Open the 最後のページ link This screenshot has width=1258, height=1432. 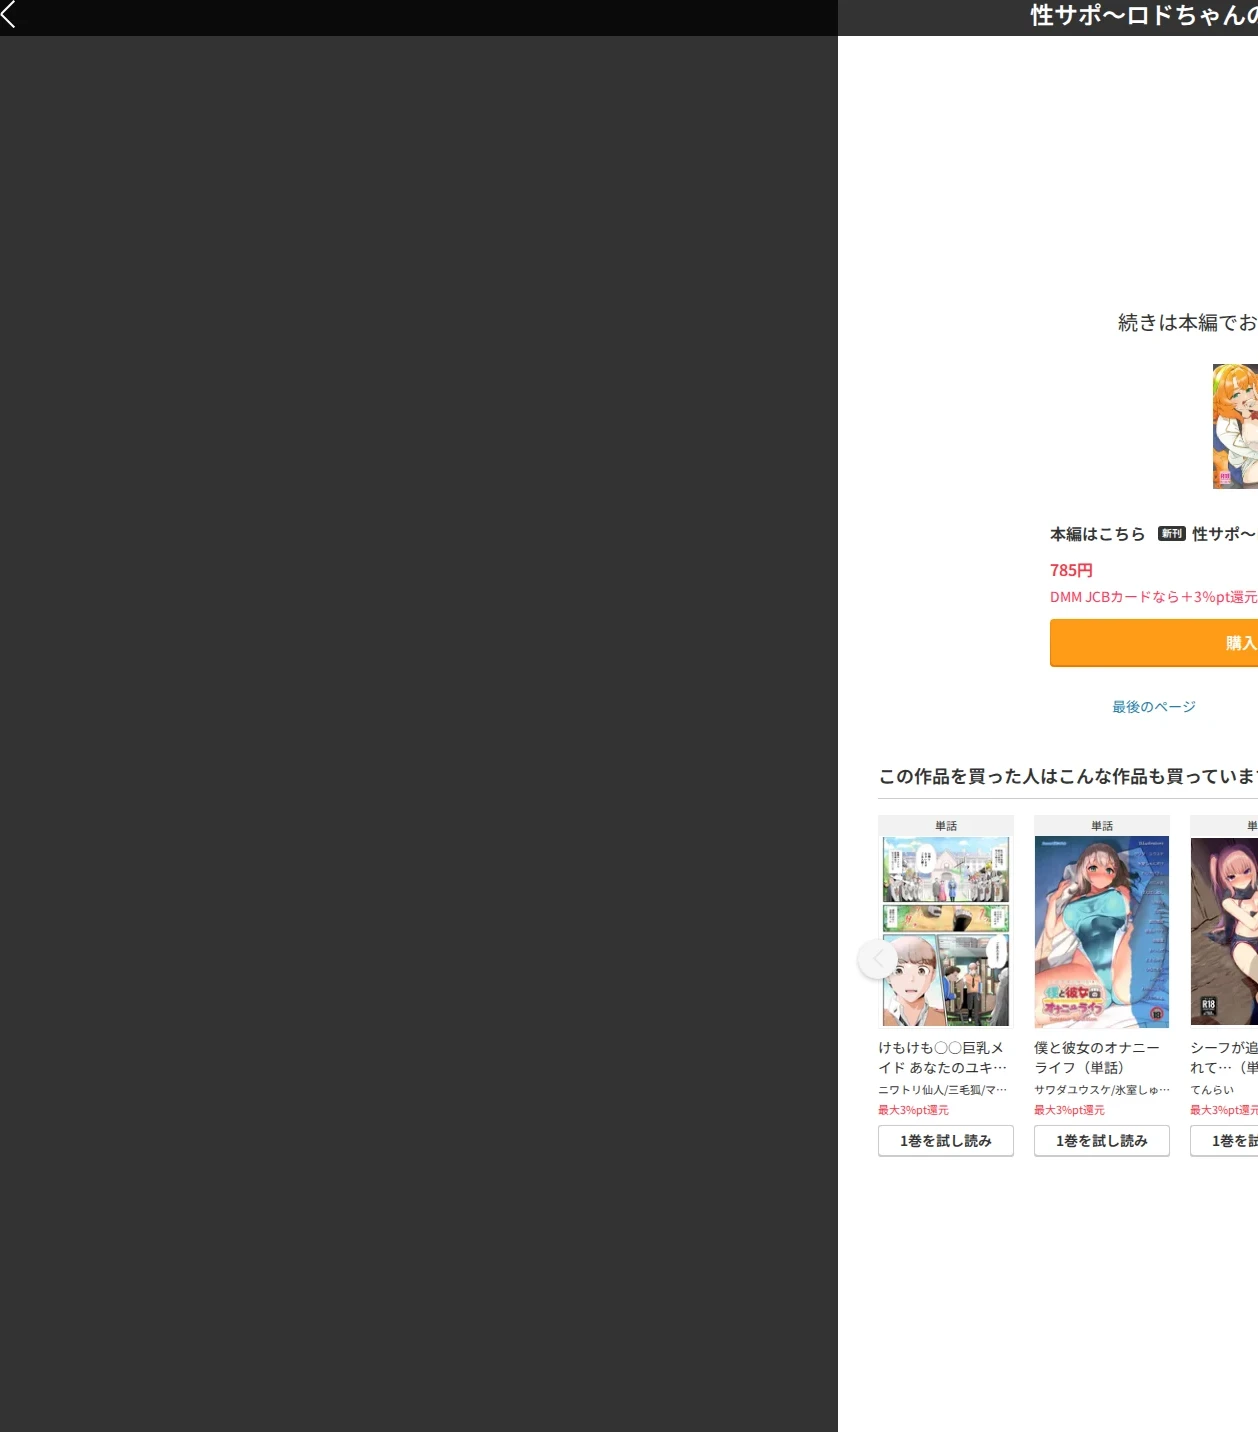(1154, 707)
